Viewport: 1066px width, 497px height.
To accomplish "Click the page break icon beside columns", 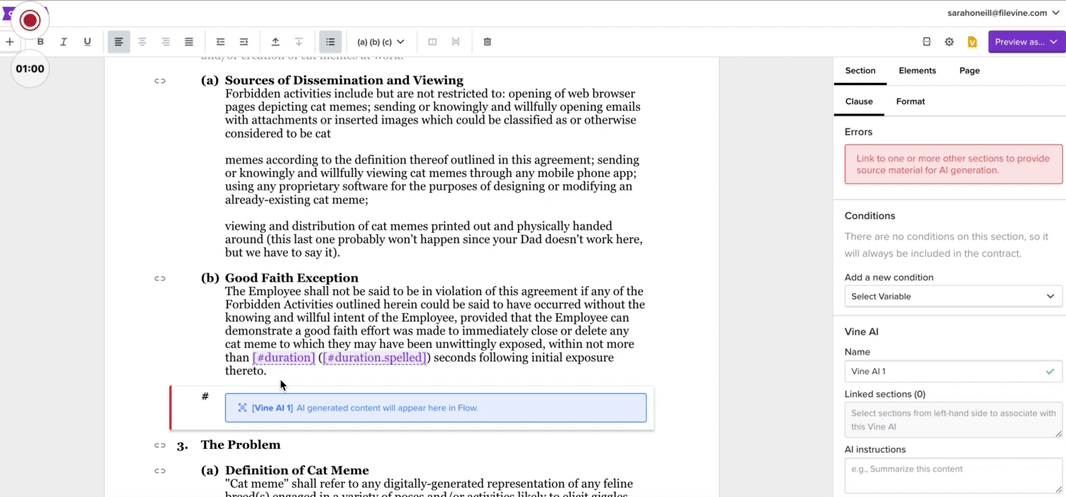I will [x=455, y=42].
